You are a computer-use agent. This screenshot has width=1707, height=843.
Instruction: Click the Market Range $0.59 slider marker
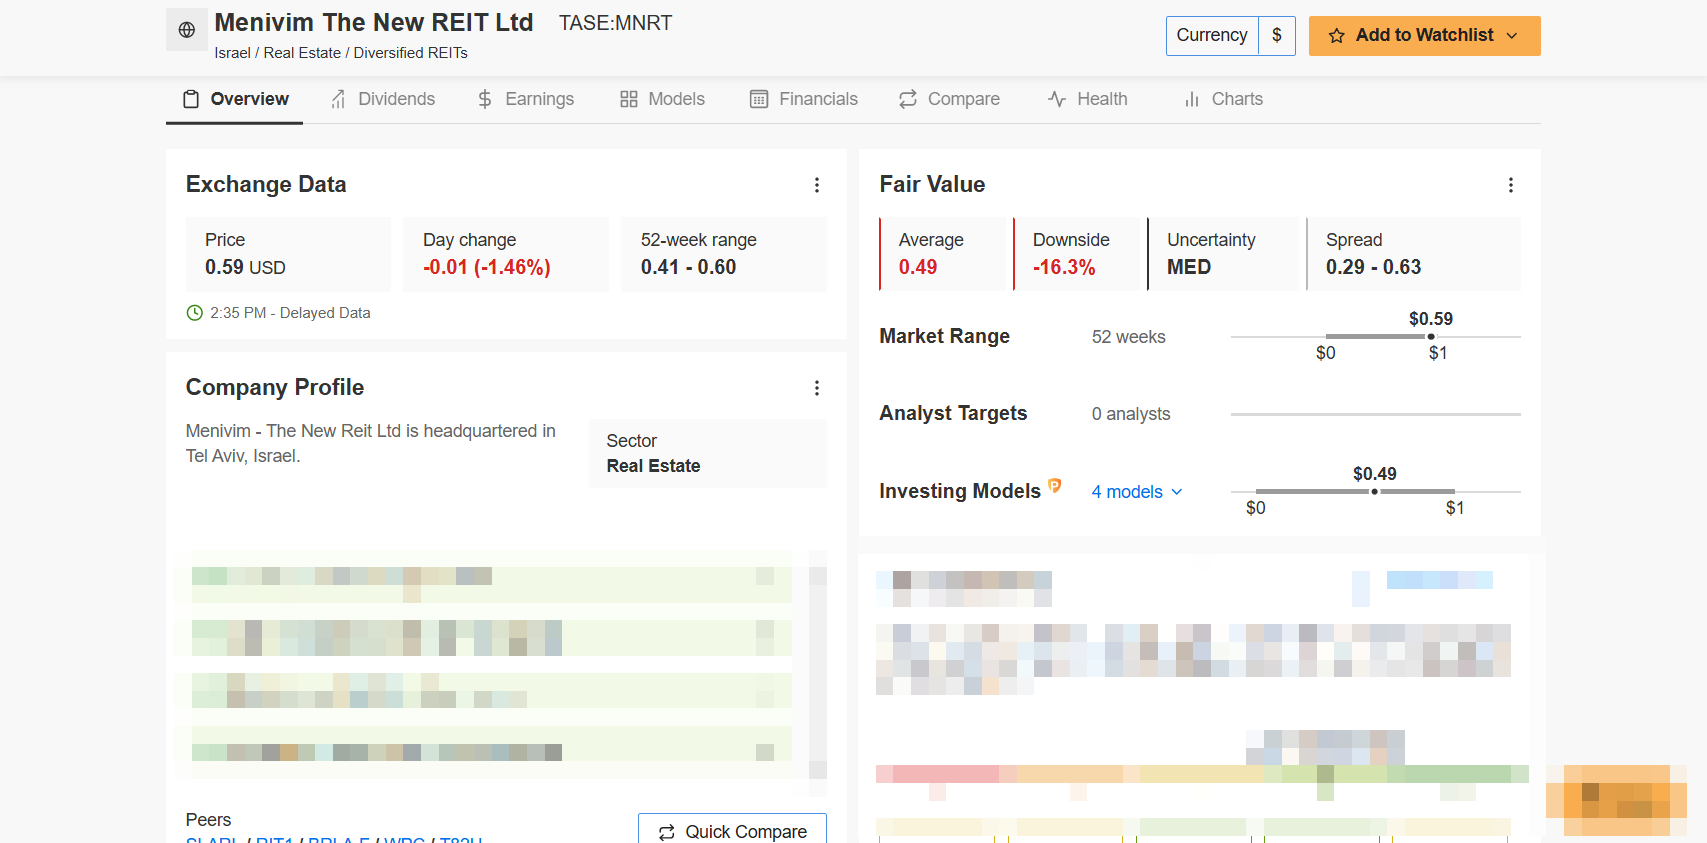(1431, 337)
